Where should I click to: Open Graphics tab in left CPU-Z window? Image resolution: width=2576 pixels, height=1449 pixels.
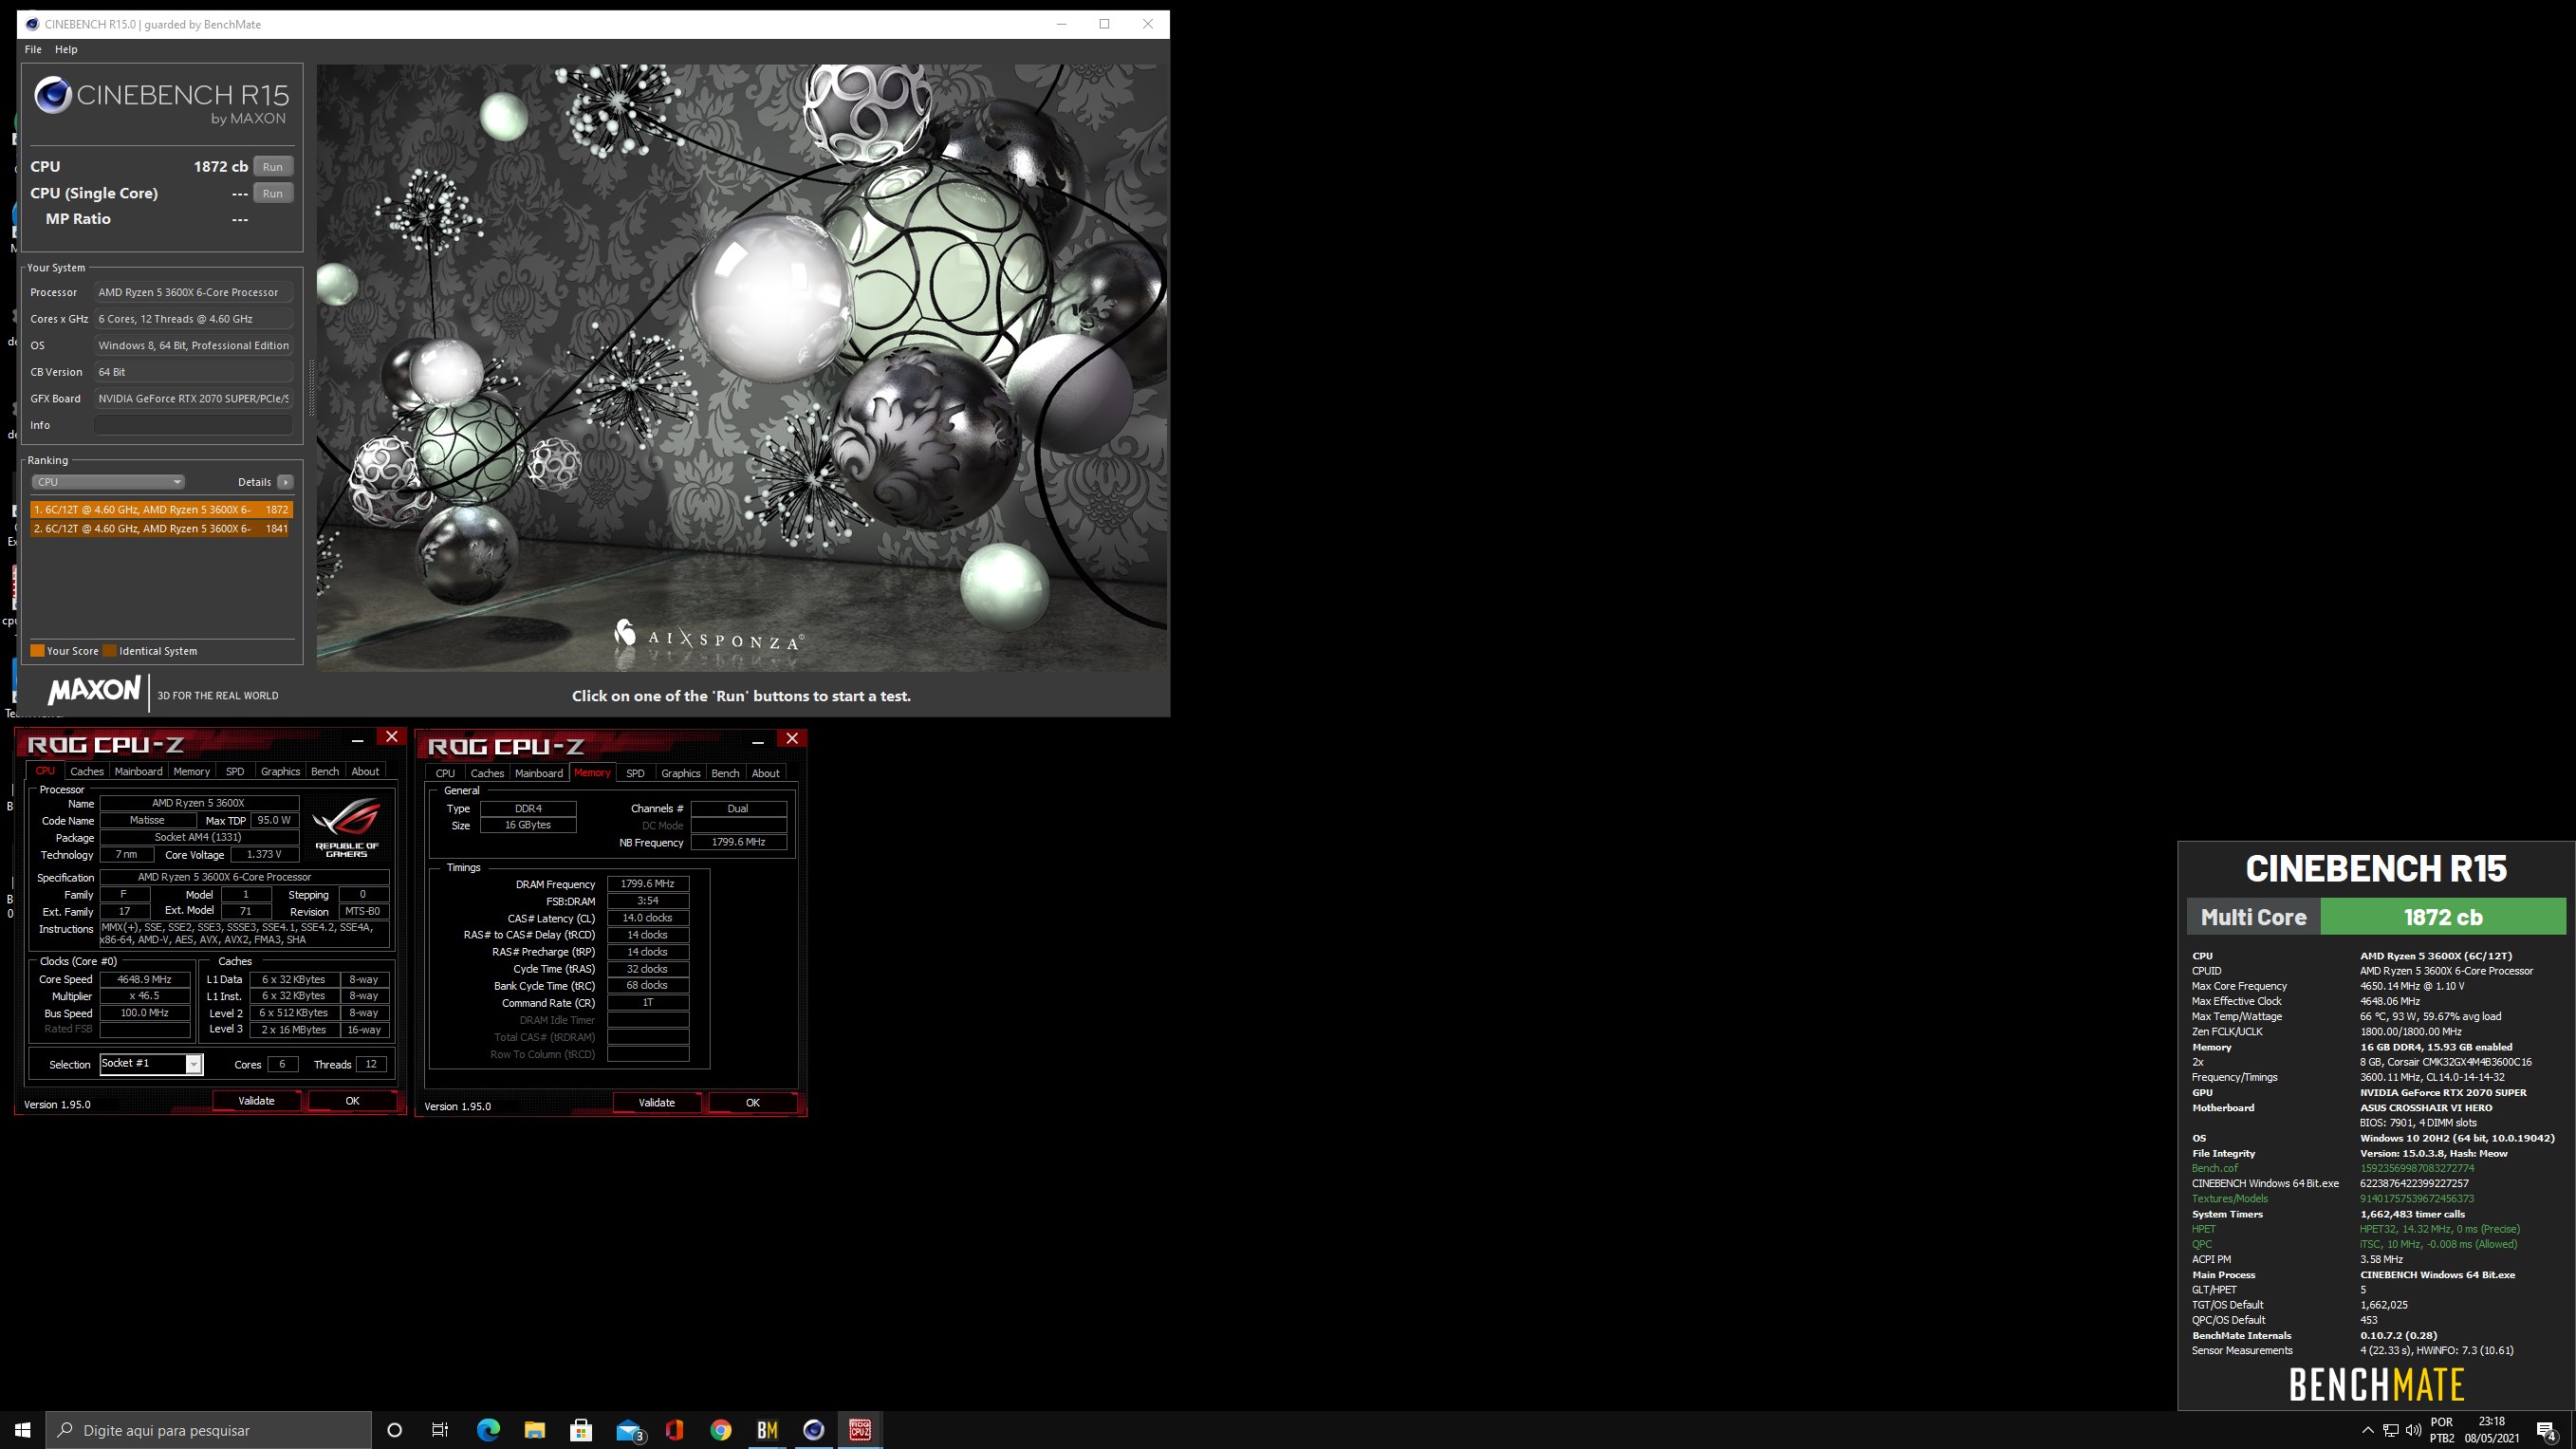pyautogui.click(x=280, y=771)
